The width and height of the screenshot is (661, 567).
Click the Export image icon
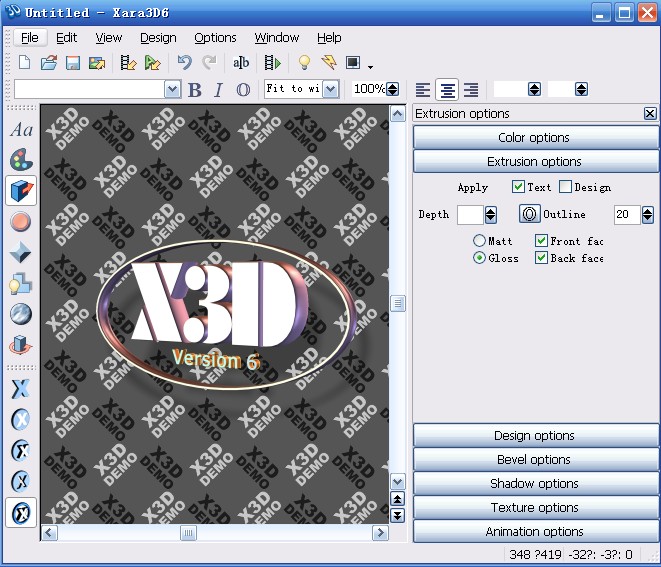click(x=97, y=63)
